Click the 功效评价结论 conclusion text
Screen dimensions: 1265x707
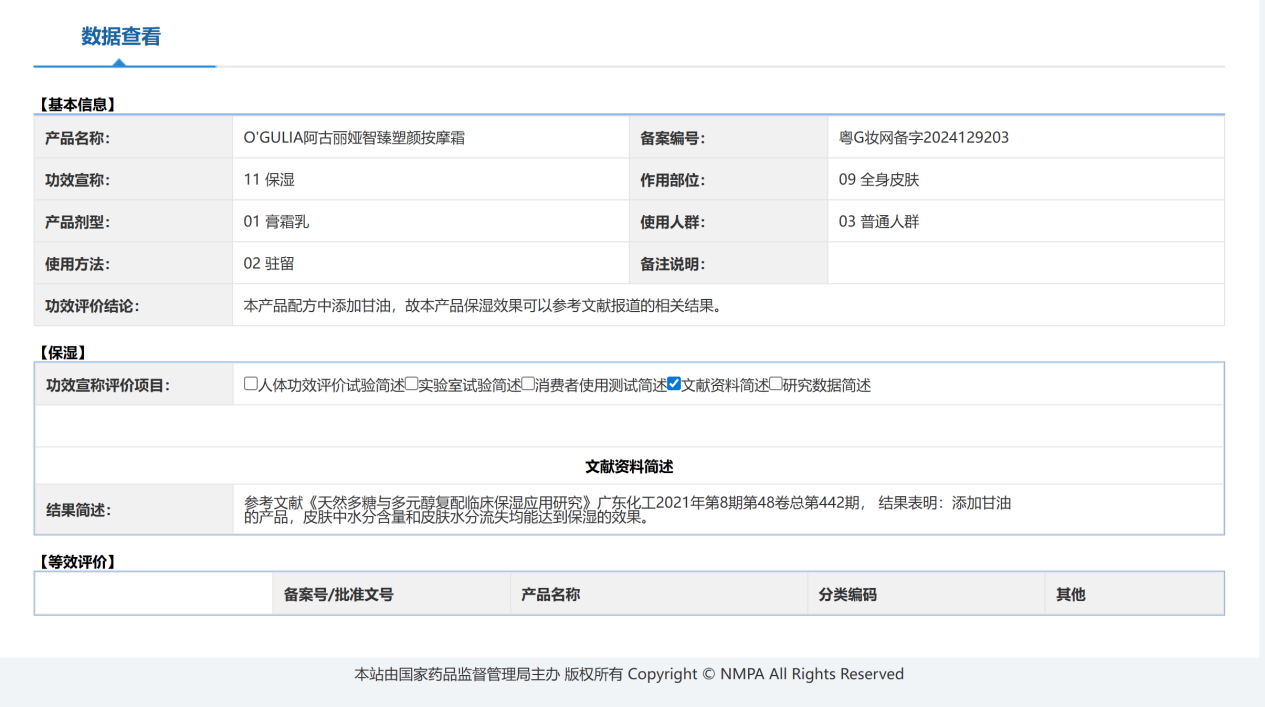pyautogui.click(x=483, y=306)
